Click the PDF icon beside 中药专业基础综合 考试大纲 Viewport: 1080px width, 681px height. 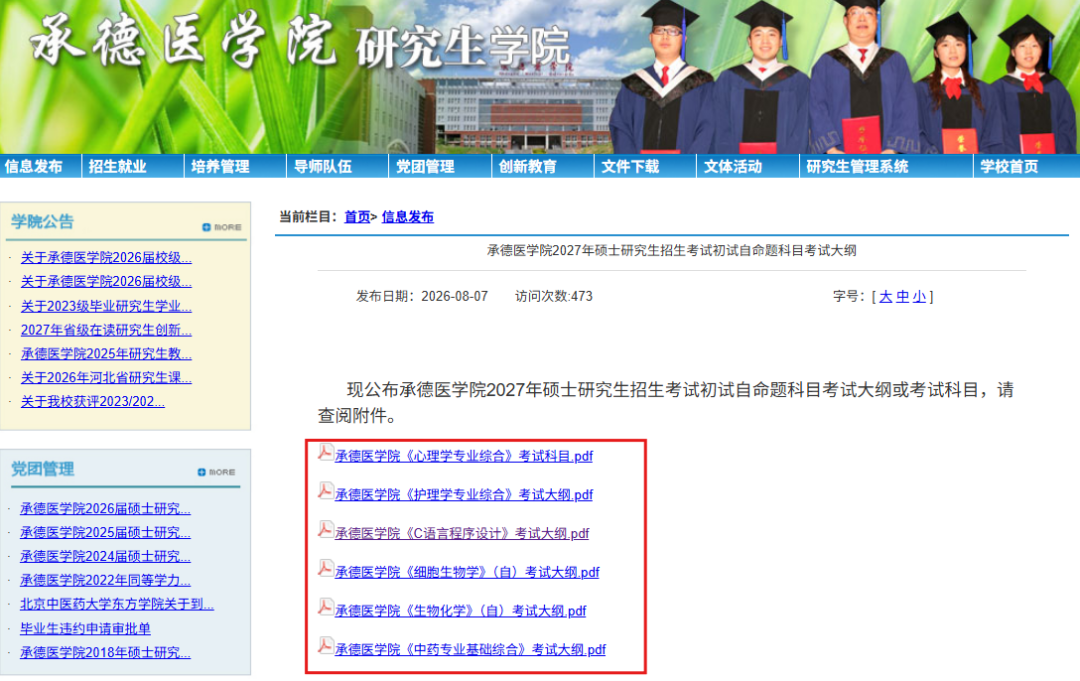[x=325, y=645]
